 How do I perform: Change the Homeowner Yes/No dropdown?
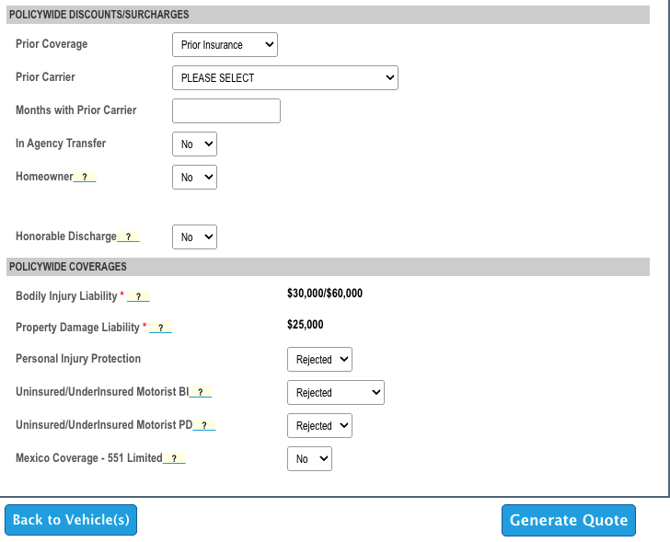pyautogui.click(x=194, y=177)
